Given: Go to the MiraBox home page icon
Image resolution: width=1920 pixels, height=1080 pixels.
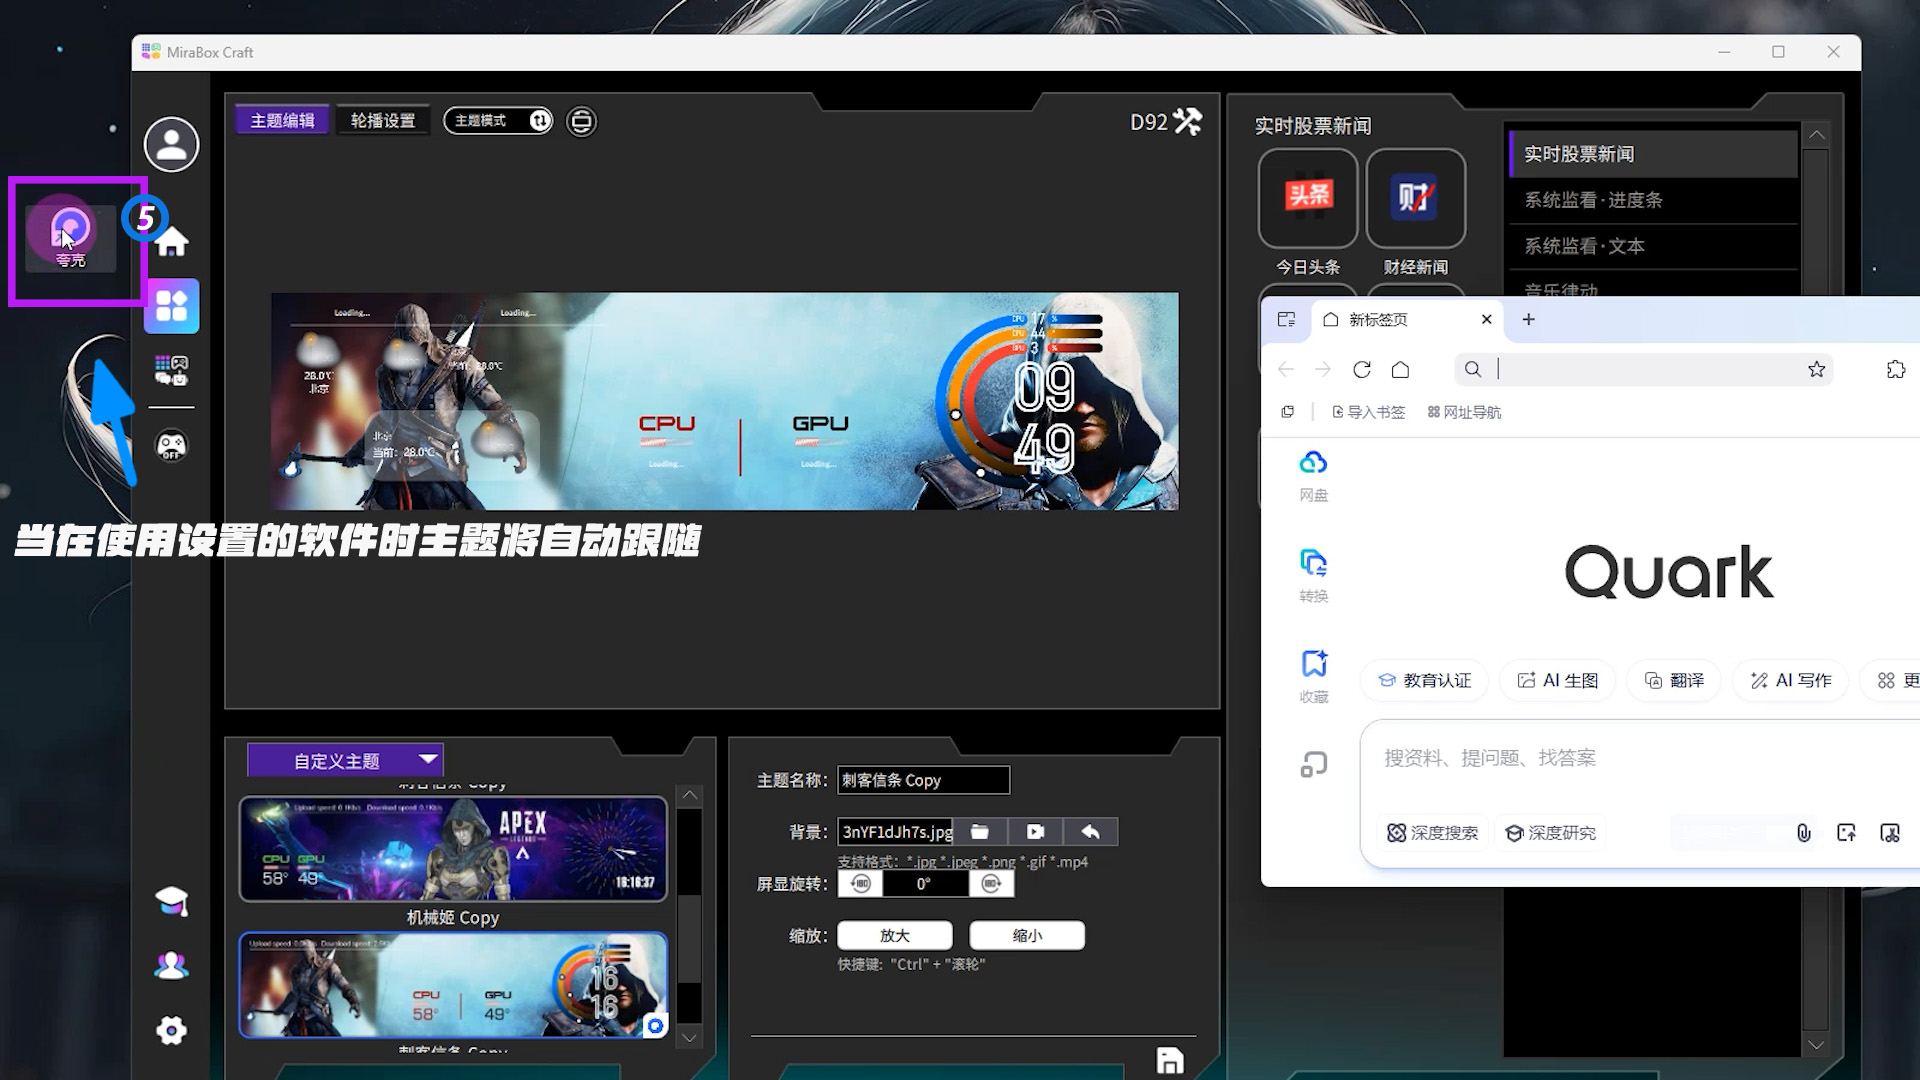Looking at the screenshot, I should 172,241.
